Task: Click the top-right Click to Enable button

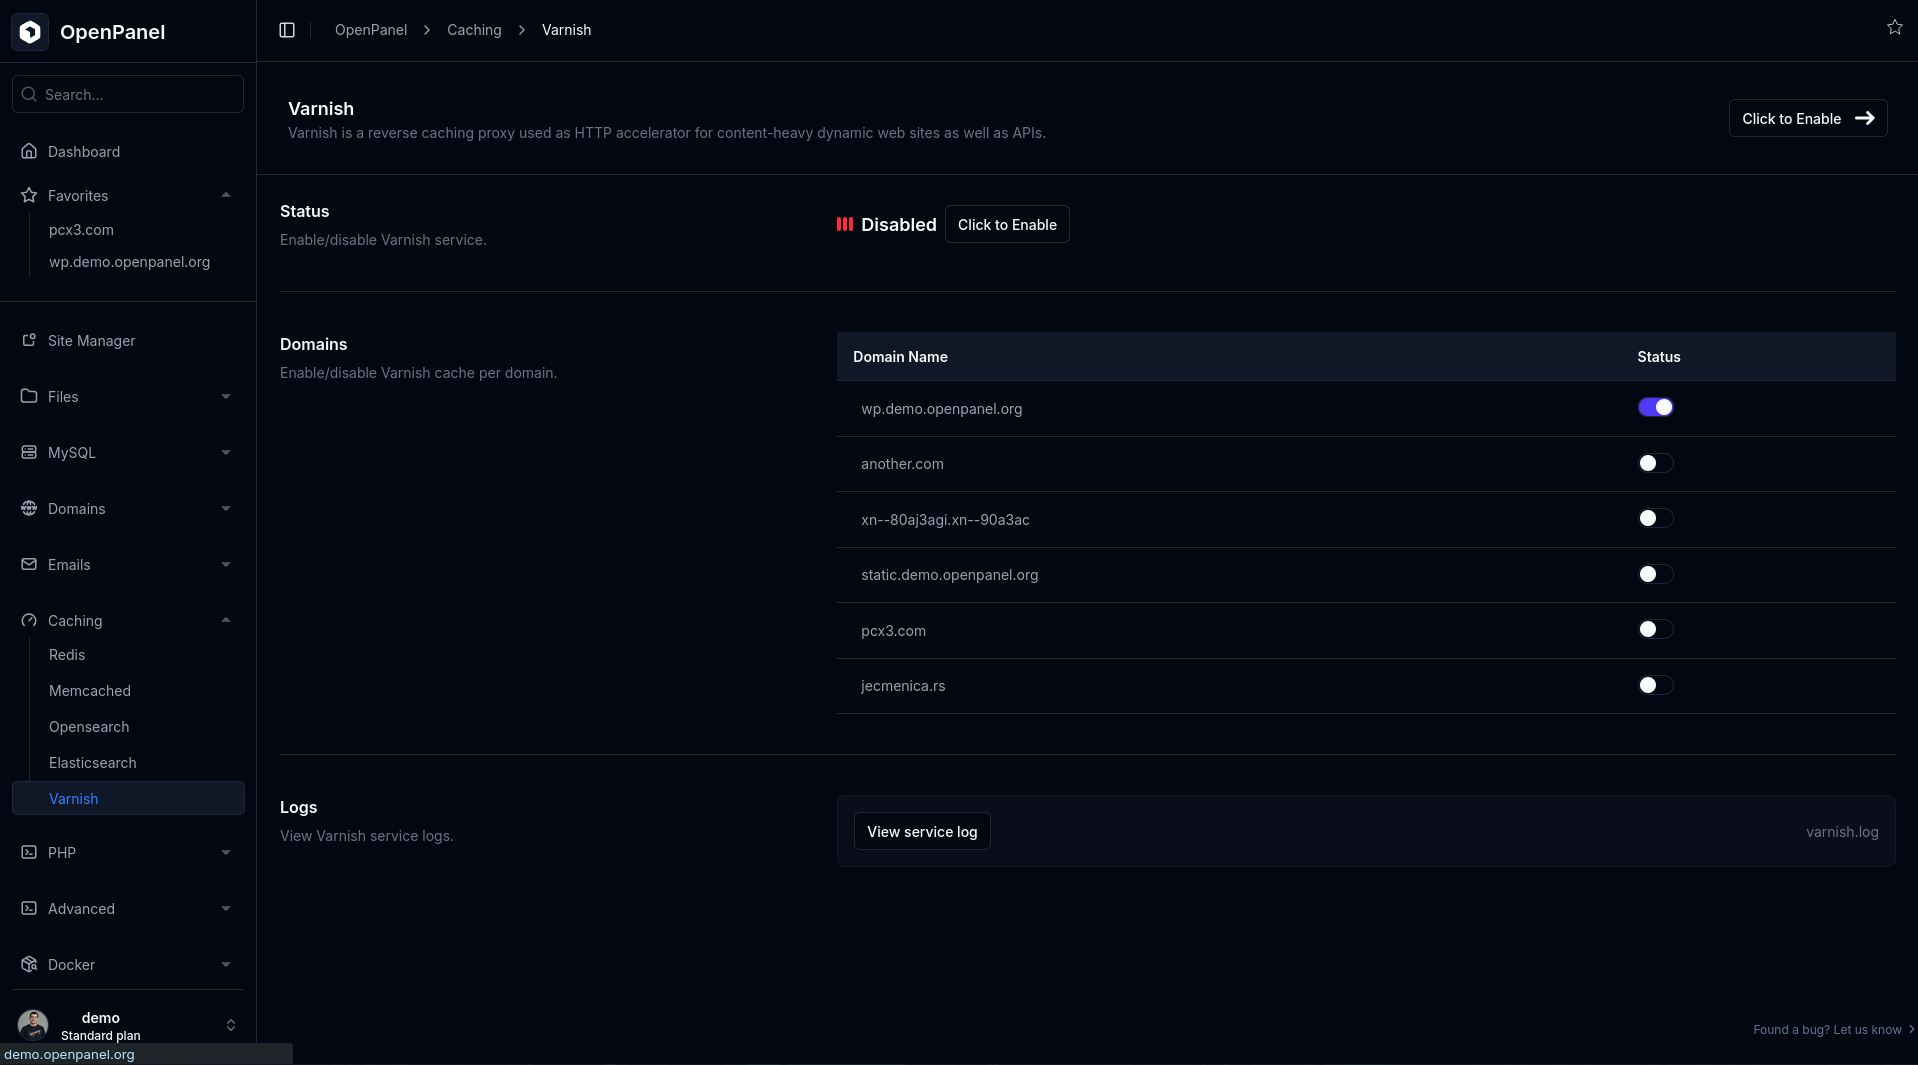Action: 1807,118
